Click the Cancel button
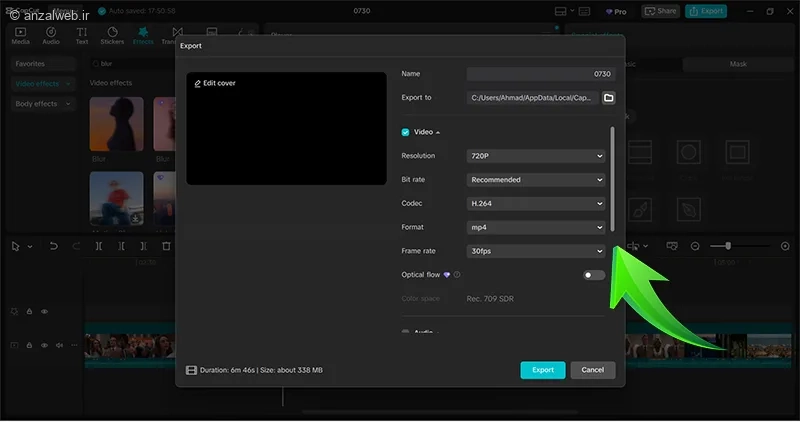 (592, 370)
